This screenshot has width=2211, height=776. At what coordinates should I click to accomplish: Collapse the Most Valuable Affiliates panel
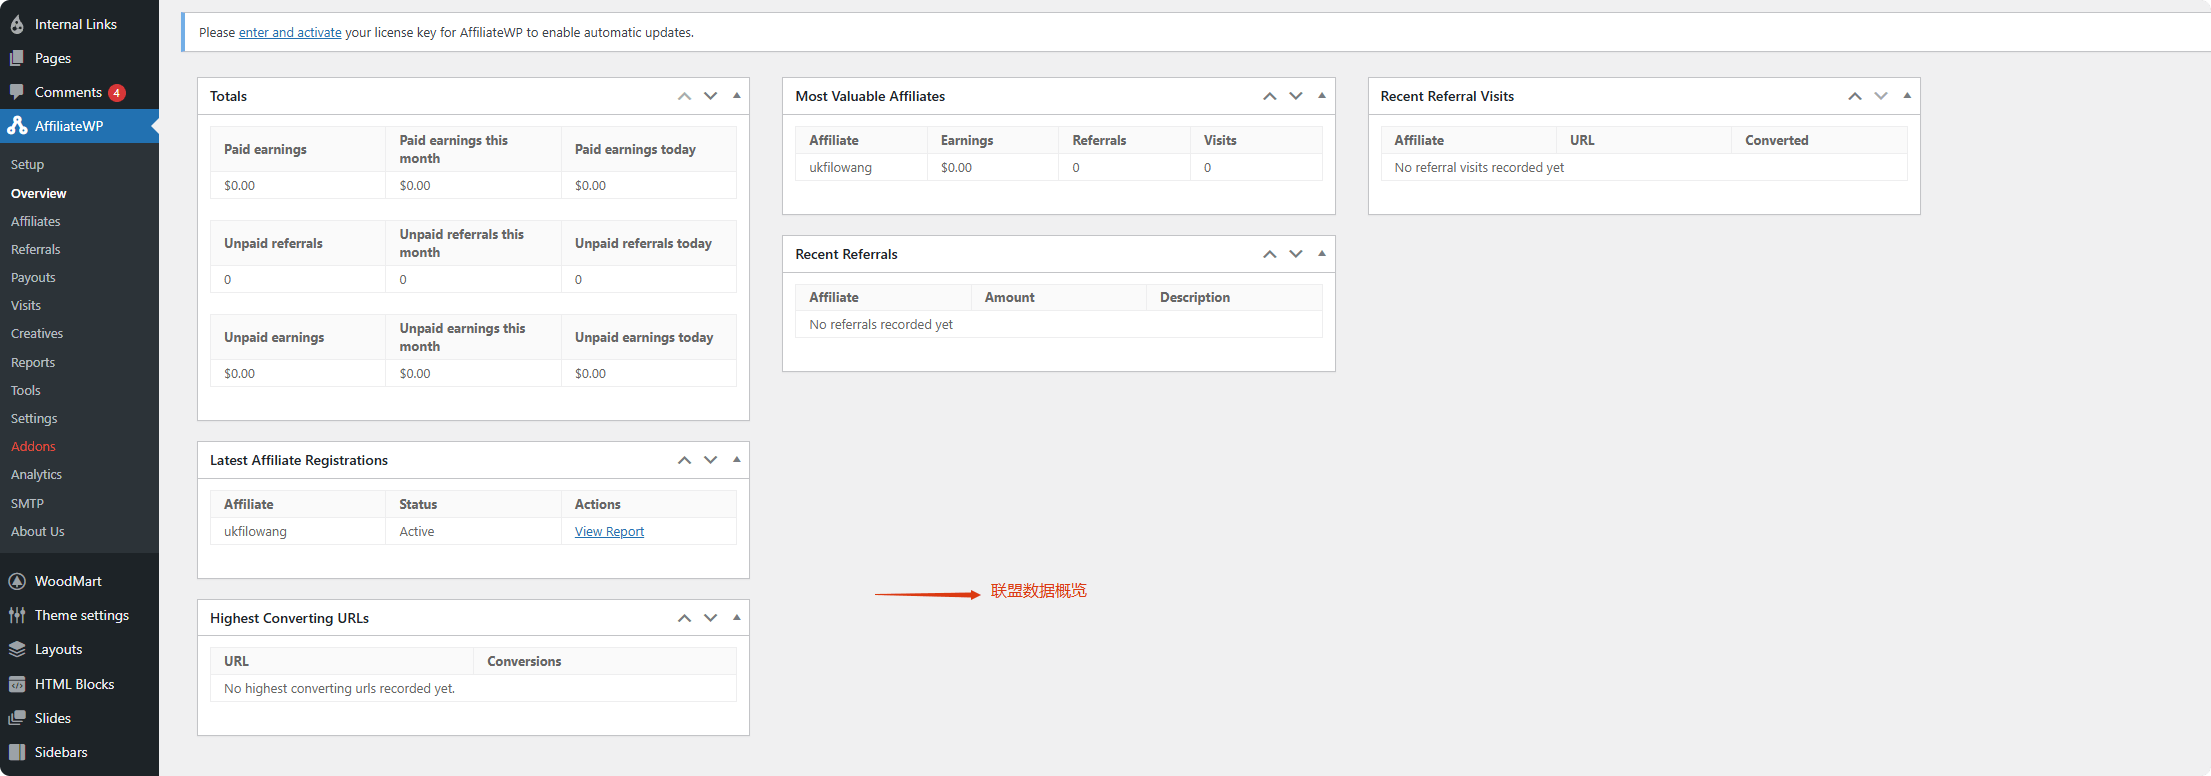[1322, 96]
